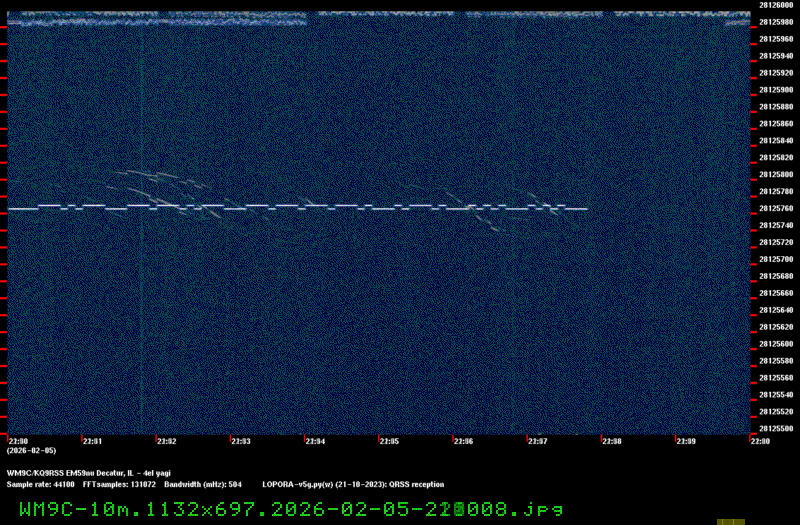This screenshot has width=800, height=525.
Task: Click the 28125720 frequency label
Action: coord(776,242)
